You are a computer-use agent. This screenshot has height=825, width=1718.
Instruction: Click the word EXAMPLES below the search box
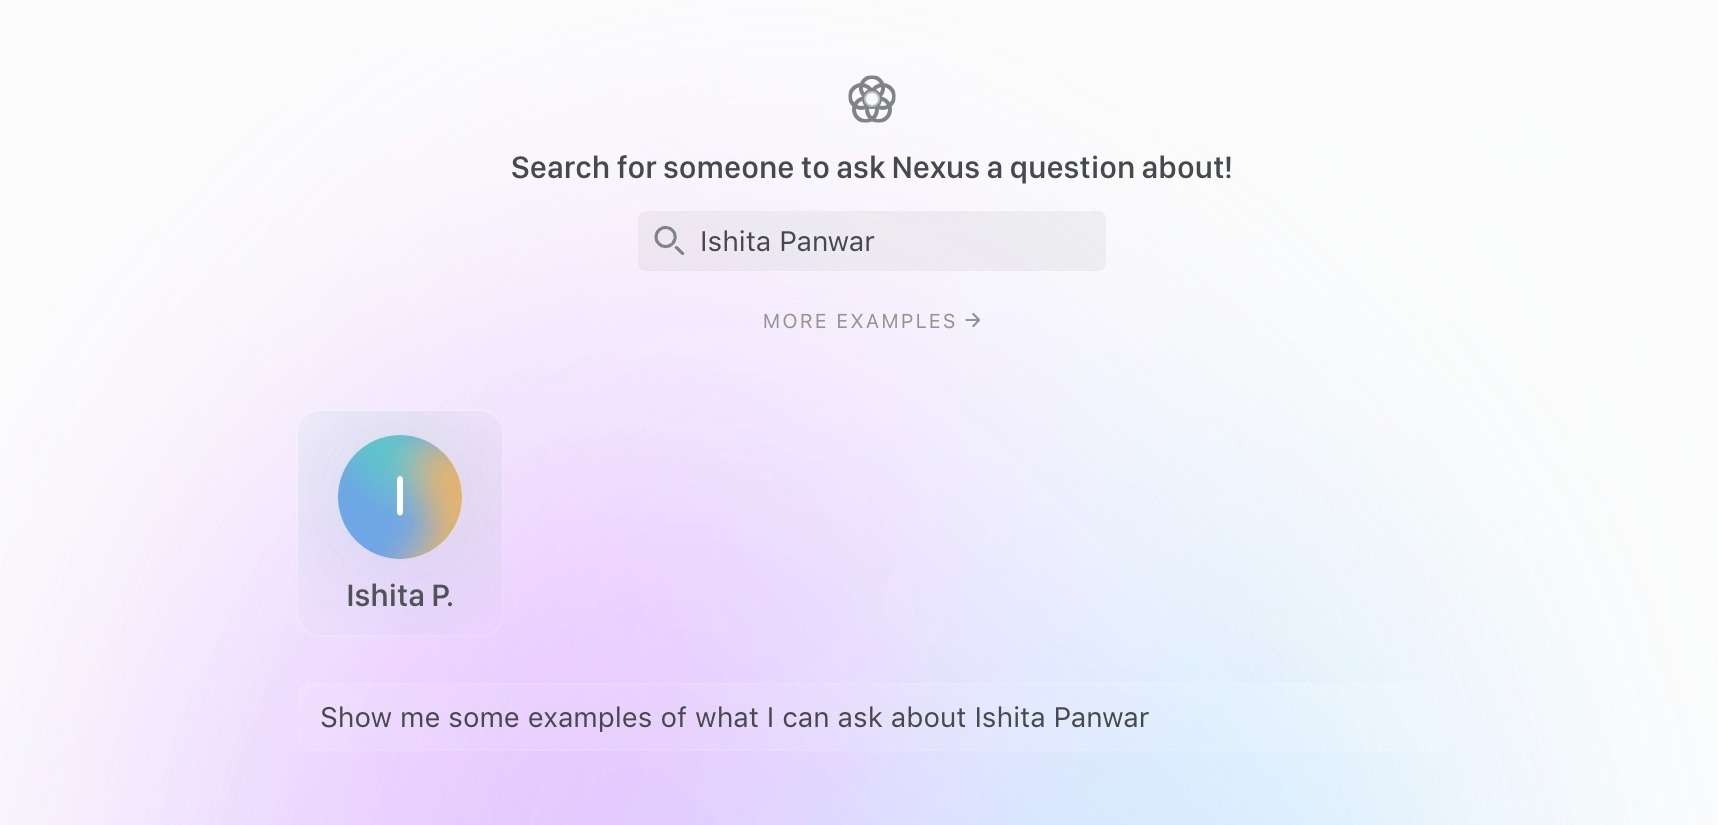pyautogui.click(x=896, y=321)
